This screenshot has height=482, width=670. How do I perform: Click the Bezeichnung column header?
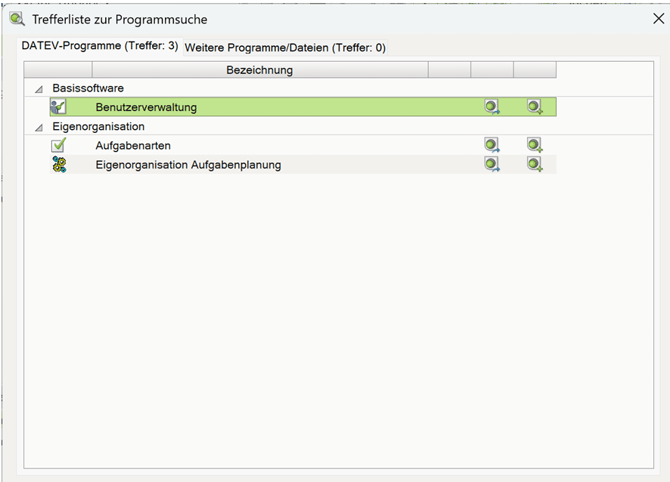click(259, 70)
